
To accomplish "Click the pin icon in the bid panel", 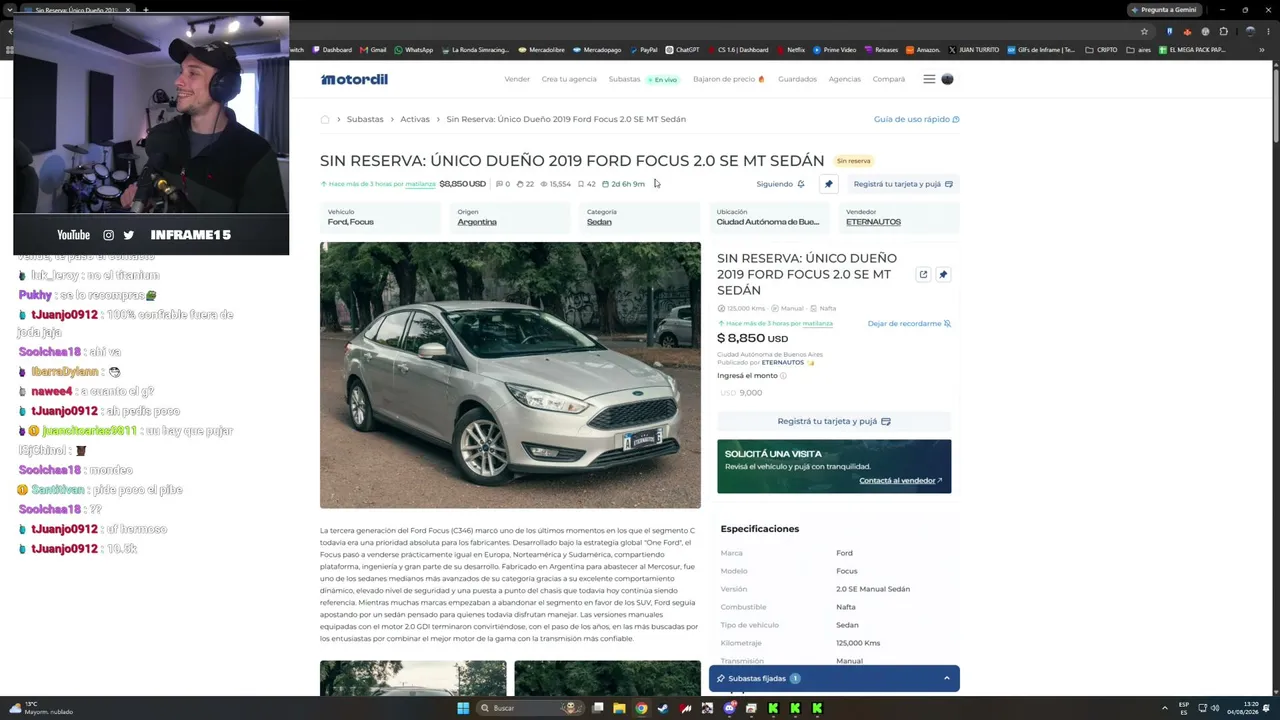I will click(x=942, y=274).
